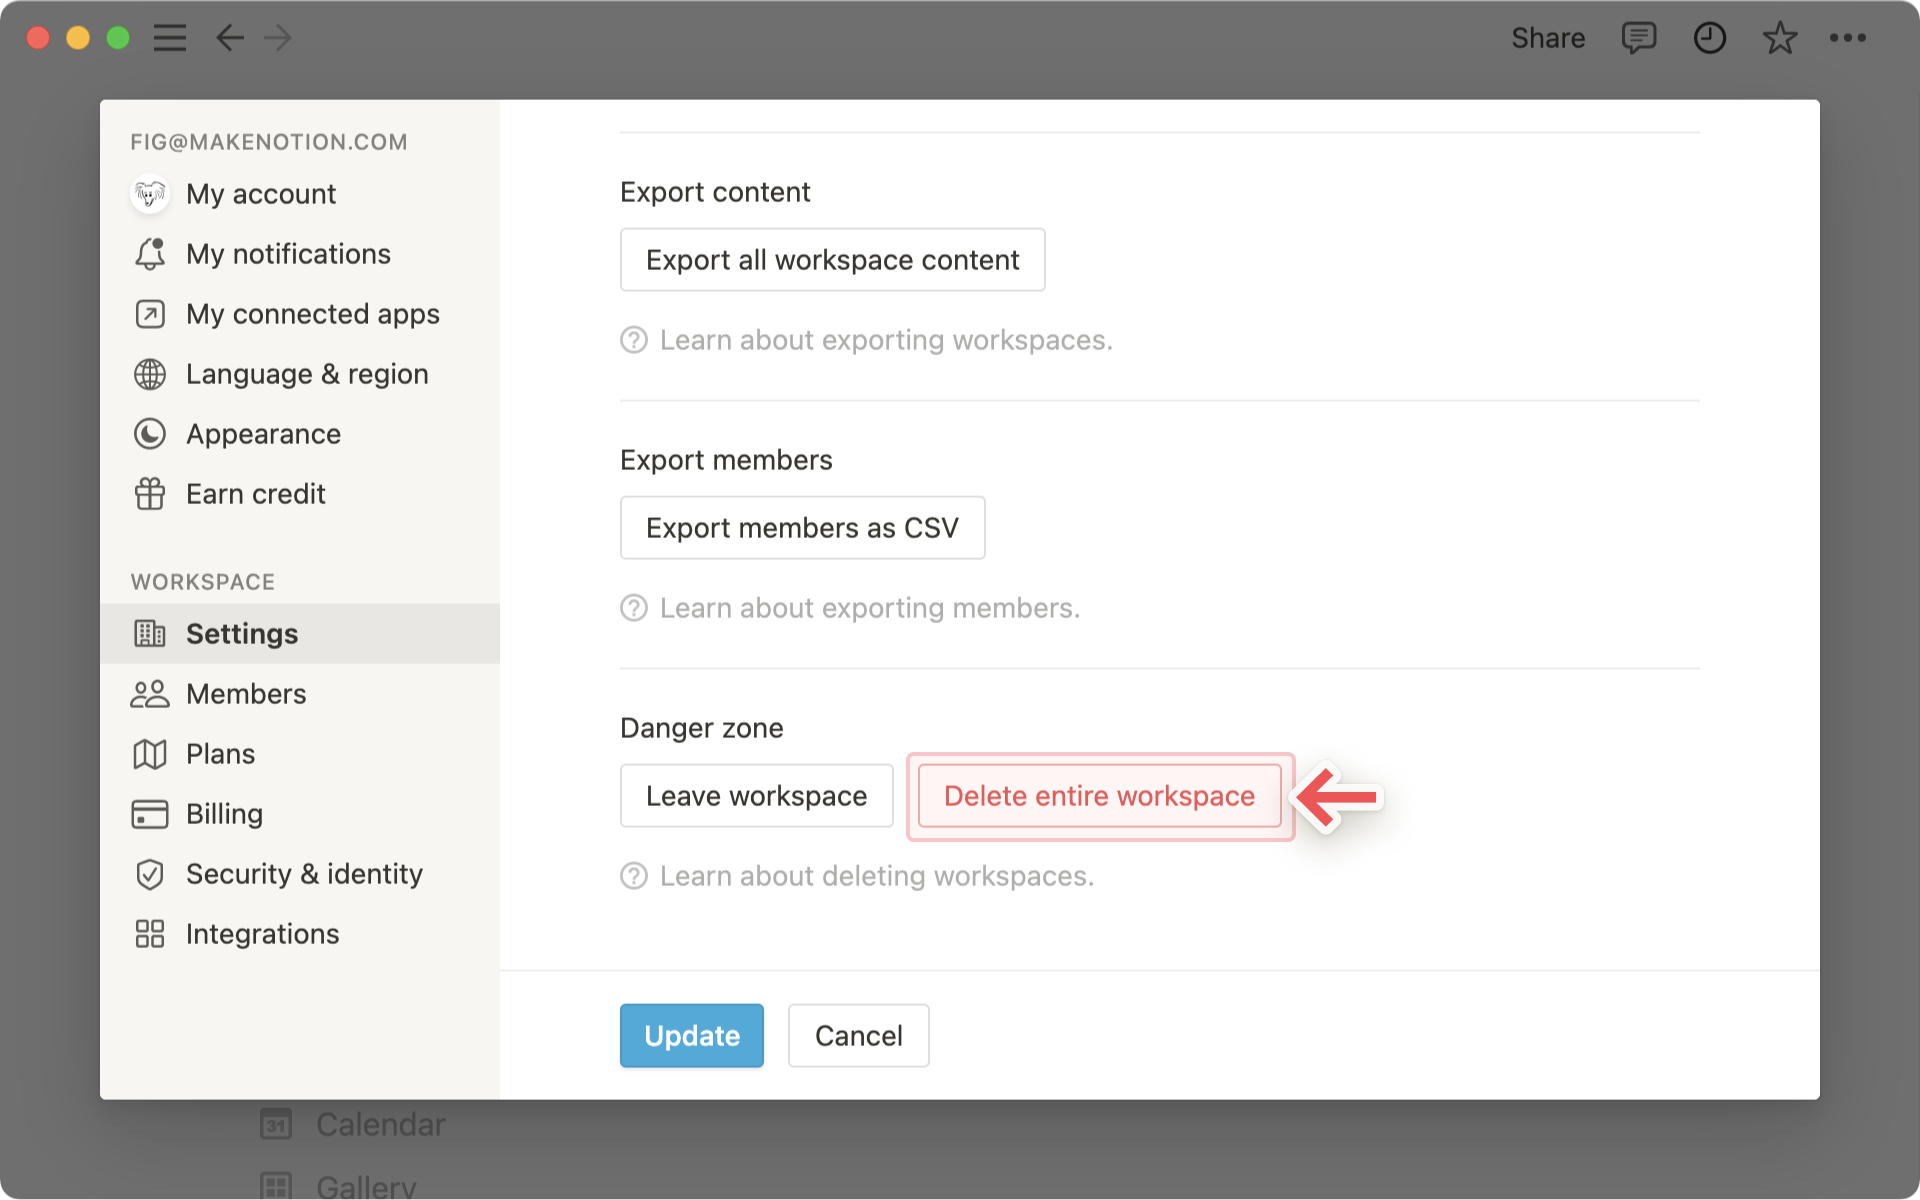1920x1200 pixels.
Task: Toggle the sidebar hamburger icon
Action: pyautogui.click(x=170, y=38)
